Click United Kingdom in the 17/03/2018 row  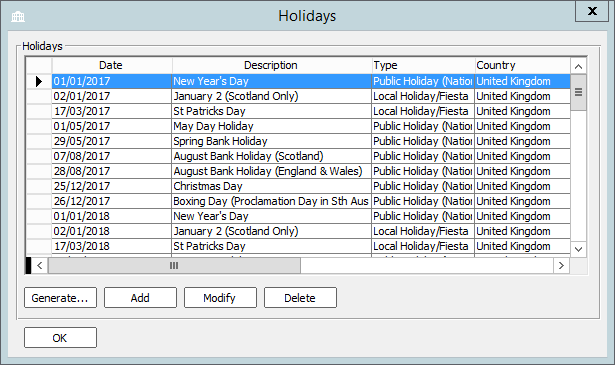(x=522, y=246)
